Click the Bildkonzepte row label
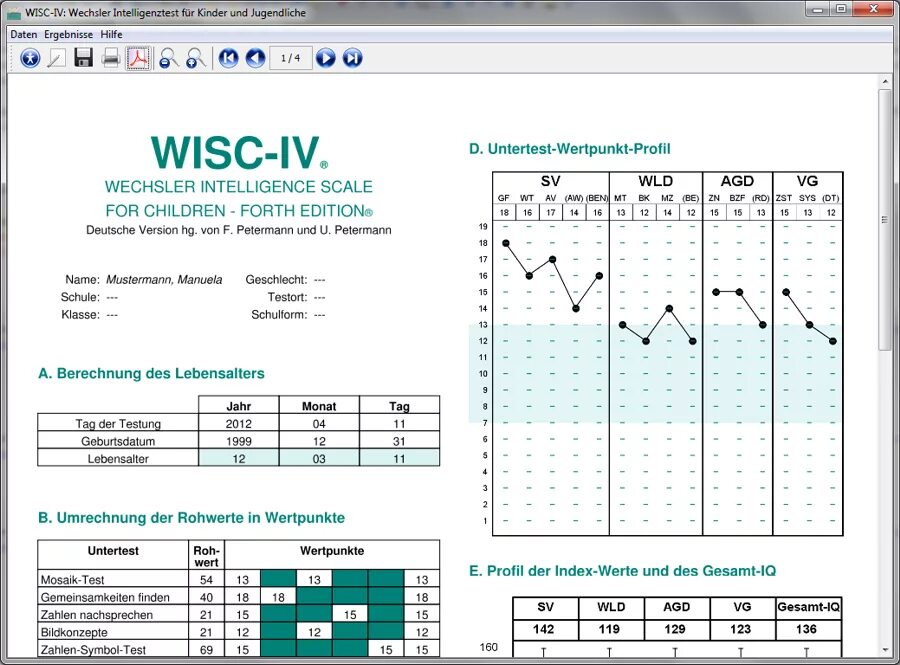This screenshot has height=665, width=900. [74, 632]
